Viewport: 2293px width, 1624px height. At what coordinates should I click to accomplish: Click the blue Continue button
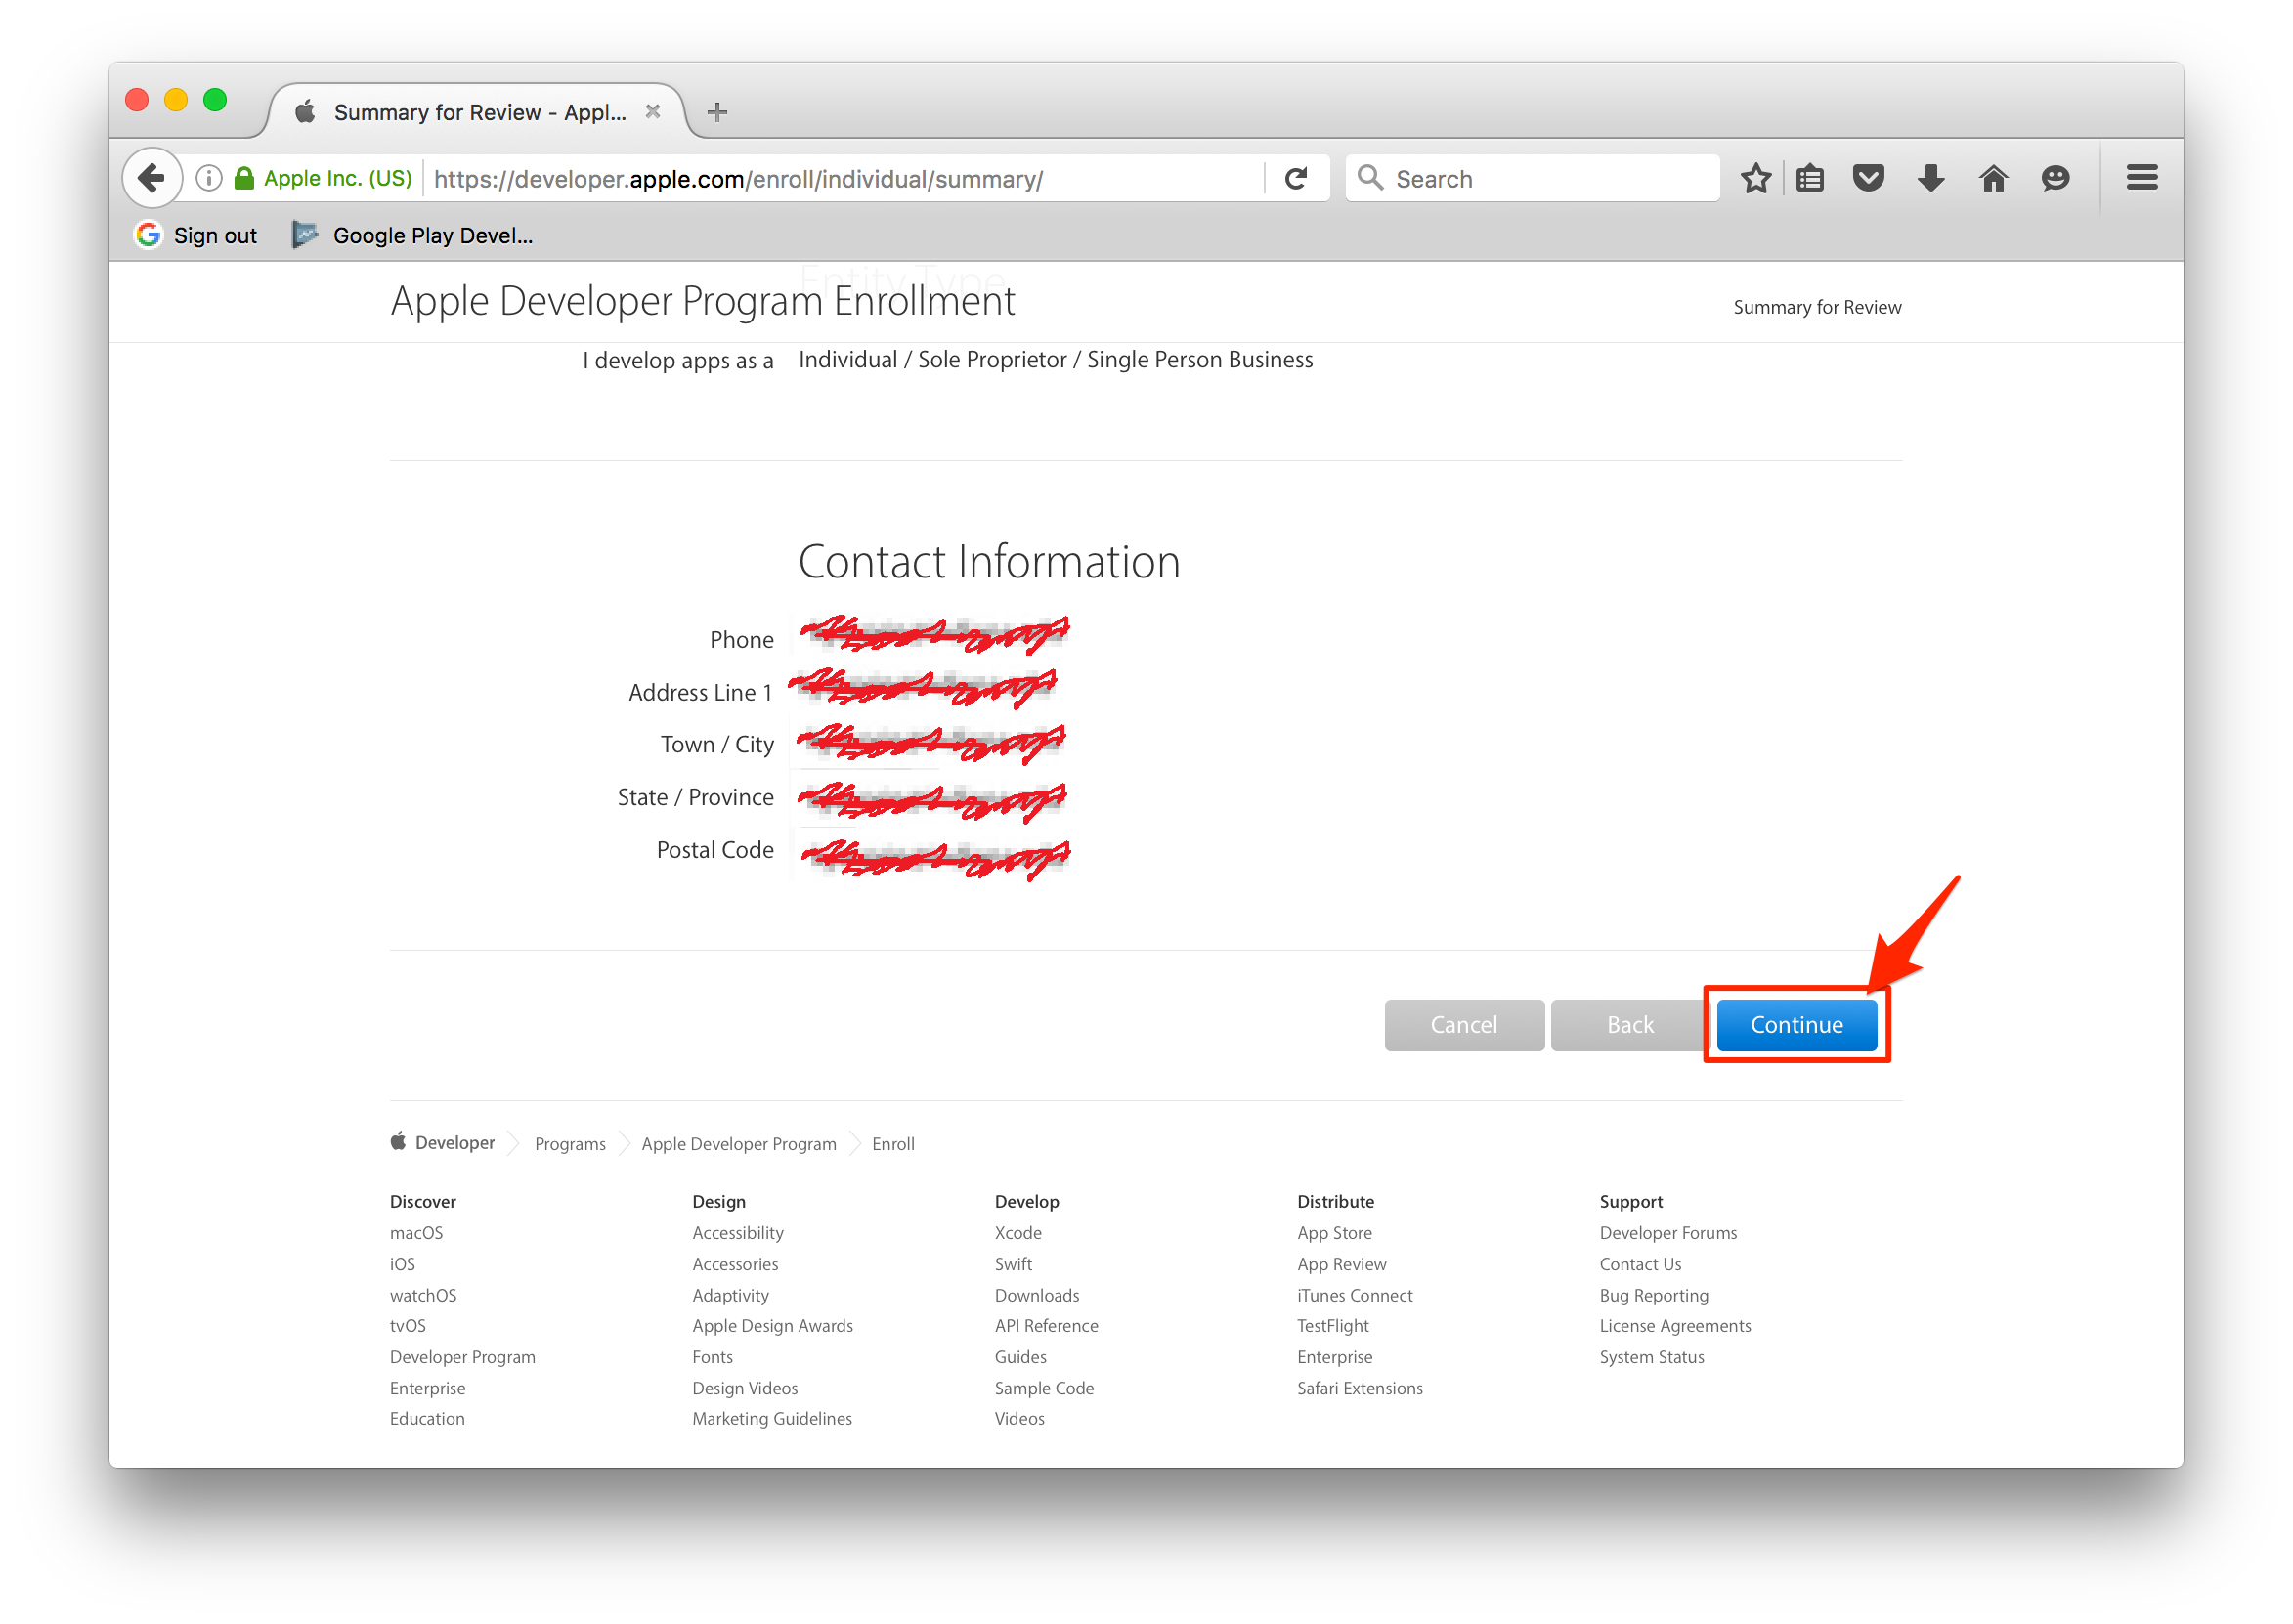coord(1796,1025)
